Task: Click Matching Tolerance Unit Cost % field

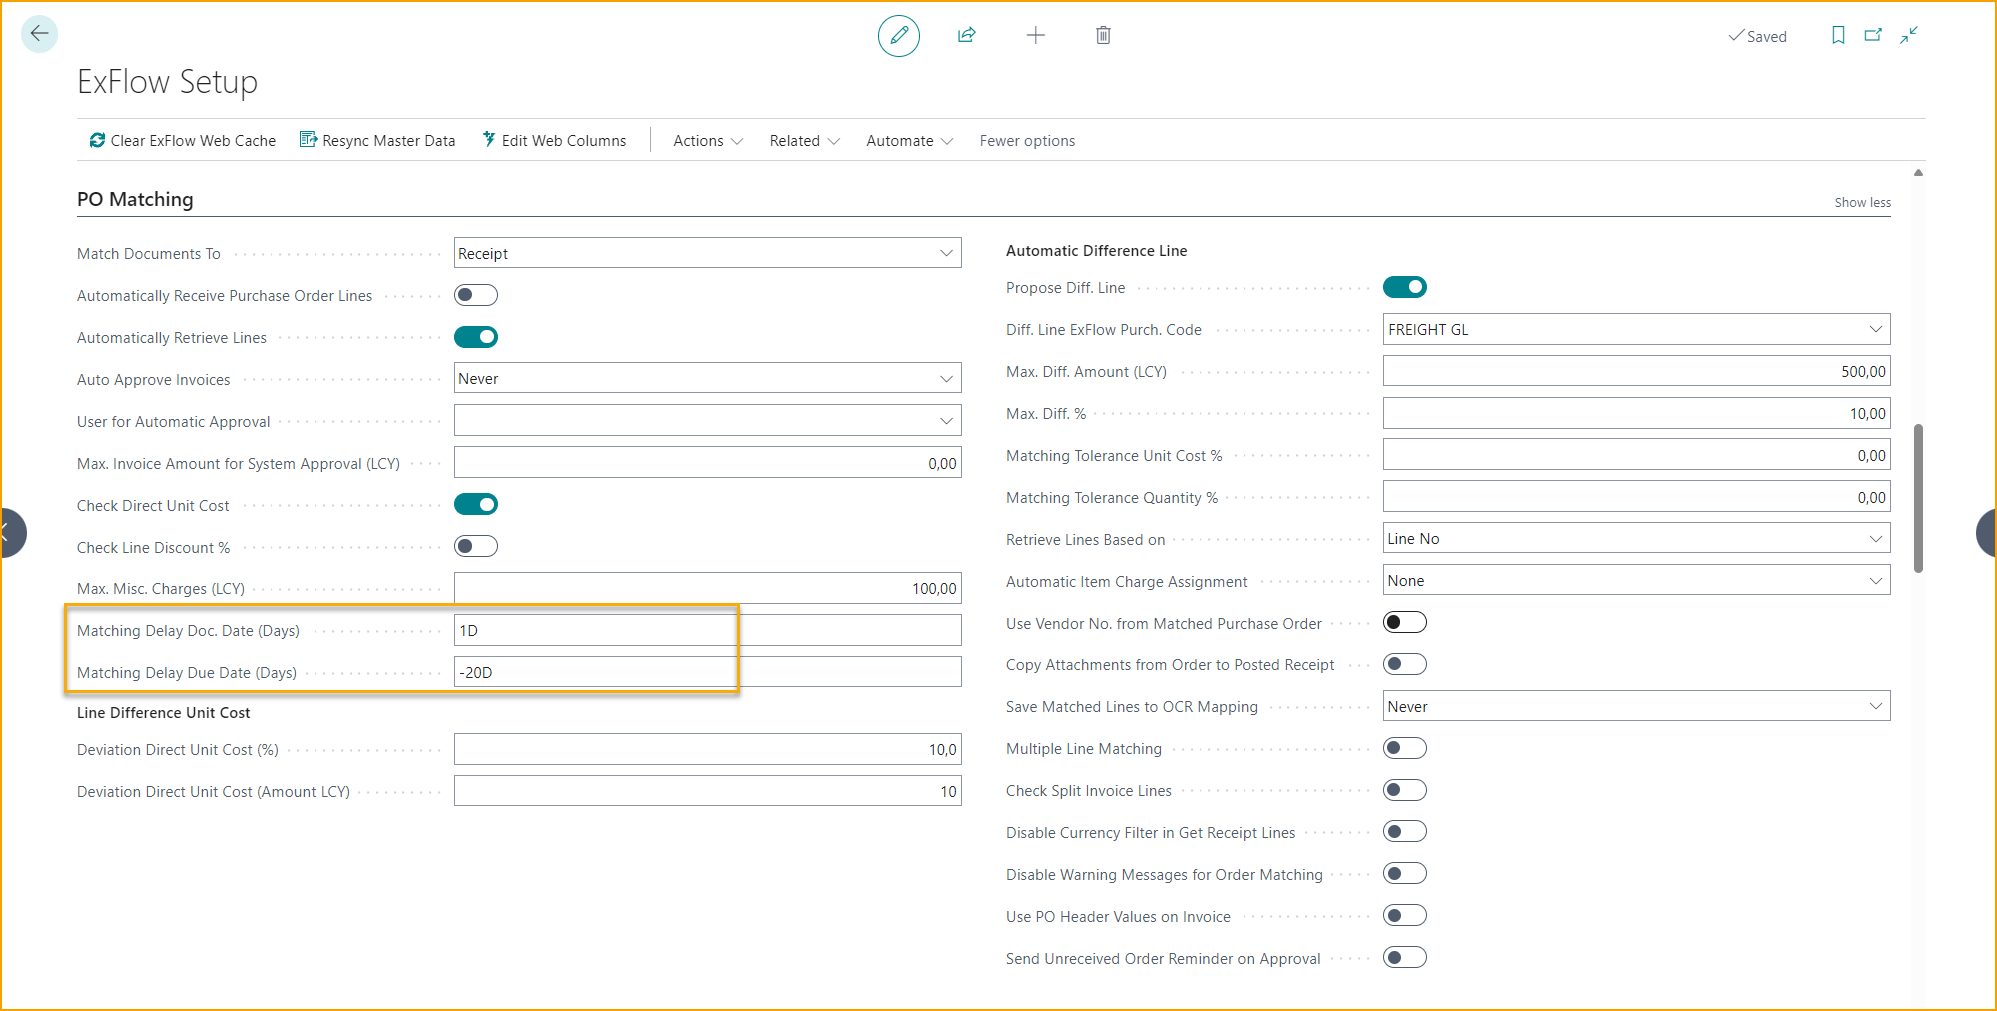Action: (1637, 455)
